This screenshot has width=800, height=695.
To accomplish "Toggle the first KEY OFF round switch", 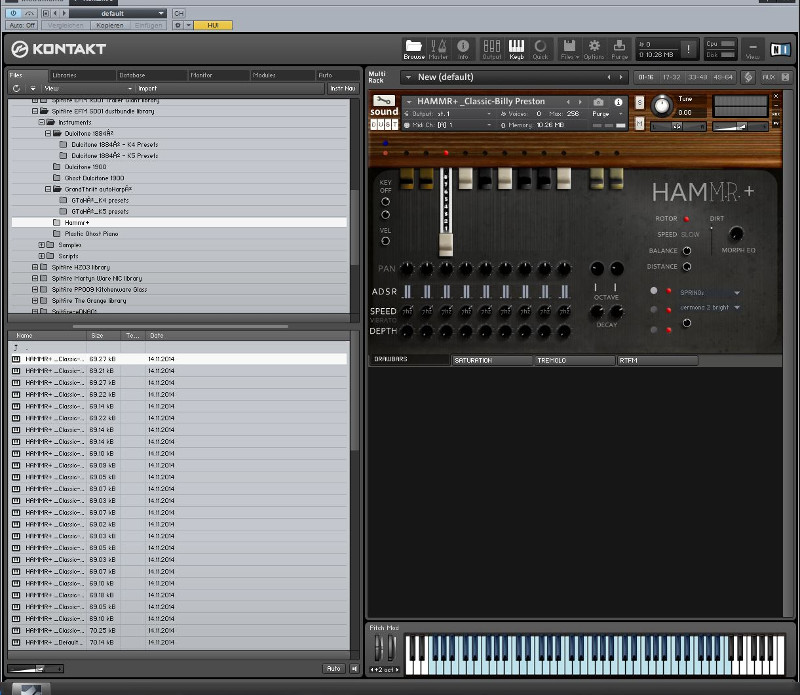I will point(385,202).
